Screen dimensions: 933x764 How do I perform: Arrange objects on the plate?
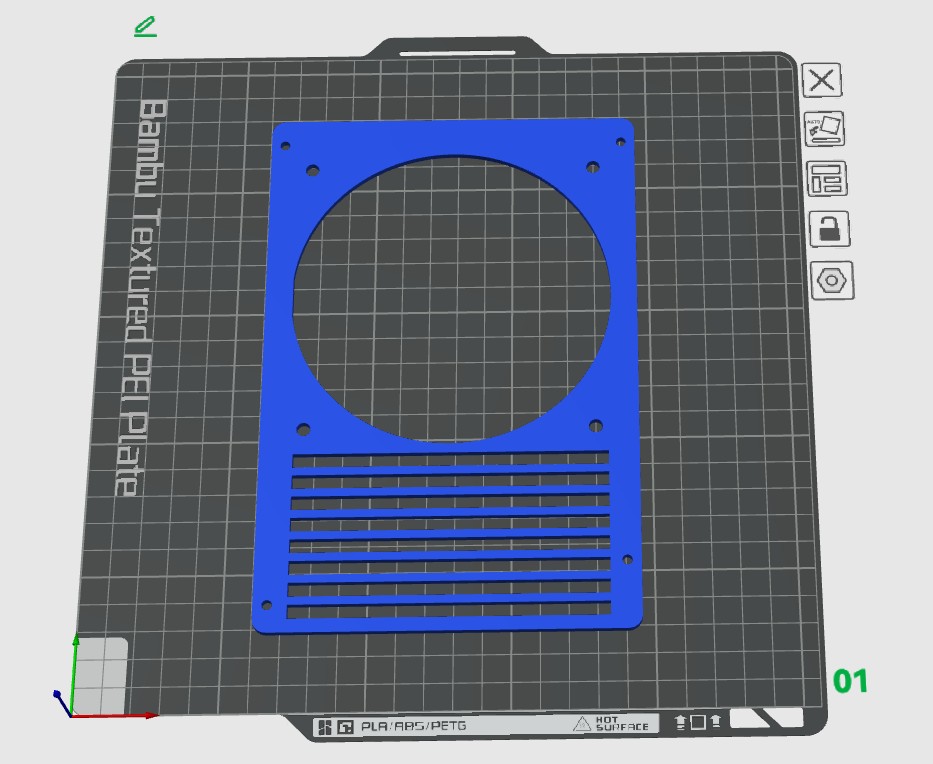click(827, 179)
